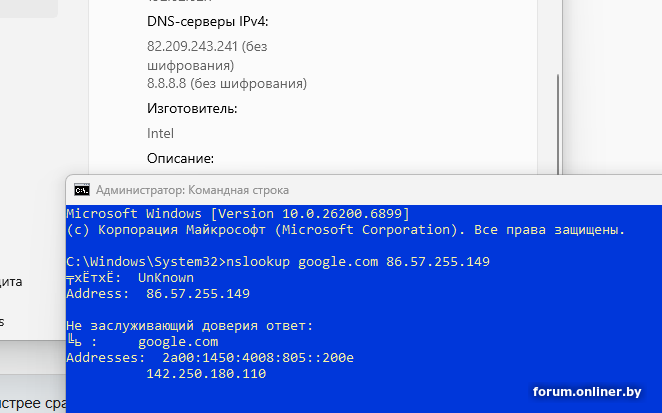Click the Microsoft Corporation copyright line
This screenshot has width=662, height=413.
click(x=345, y=229)
